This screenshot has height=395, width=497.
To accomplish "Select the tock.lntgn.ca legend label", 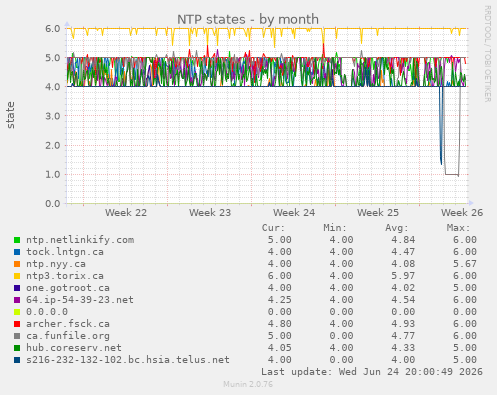I will [x=65, y=252].
